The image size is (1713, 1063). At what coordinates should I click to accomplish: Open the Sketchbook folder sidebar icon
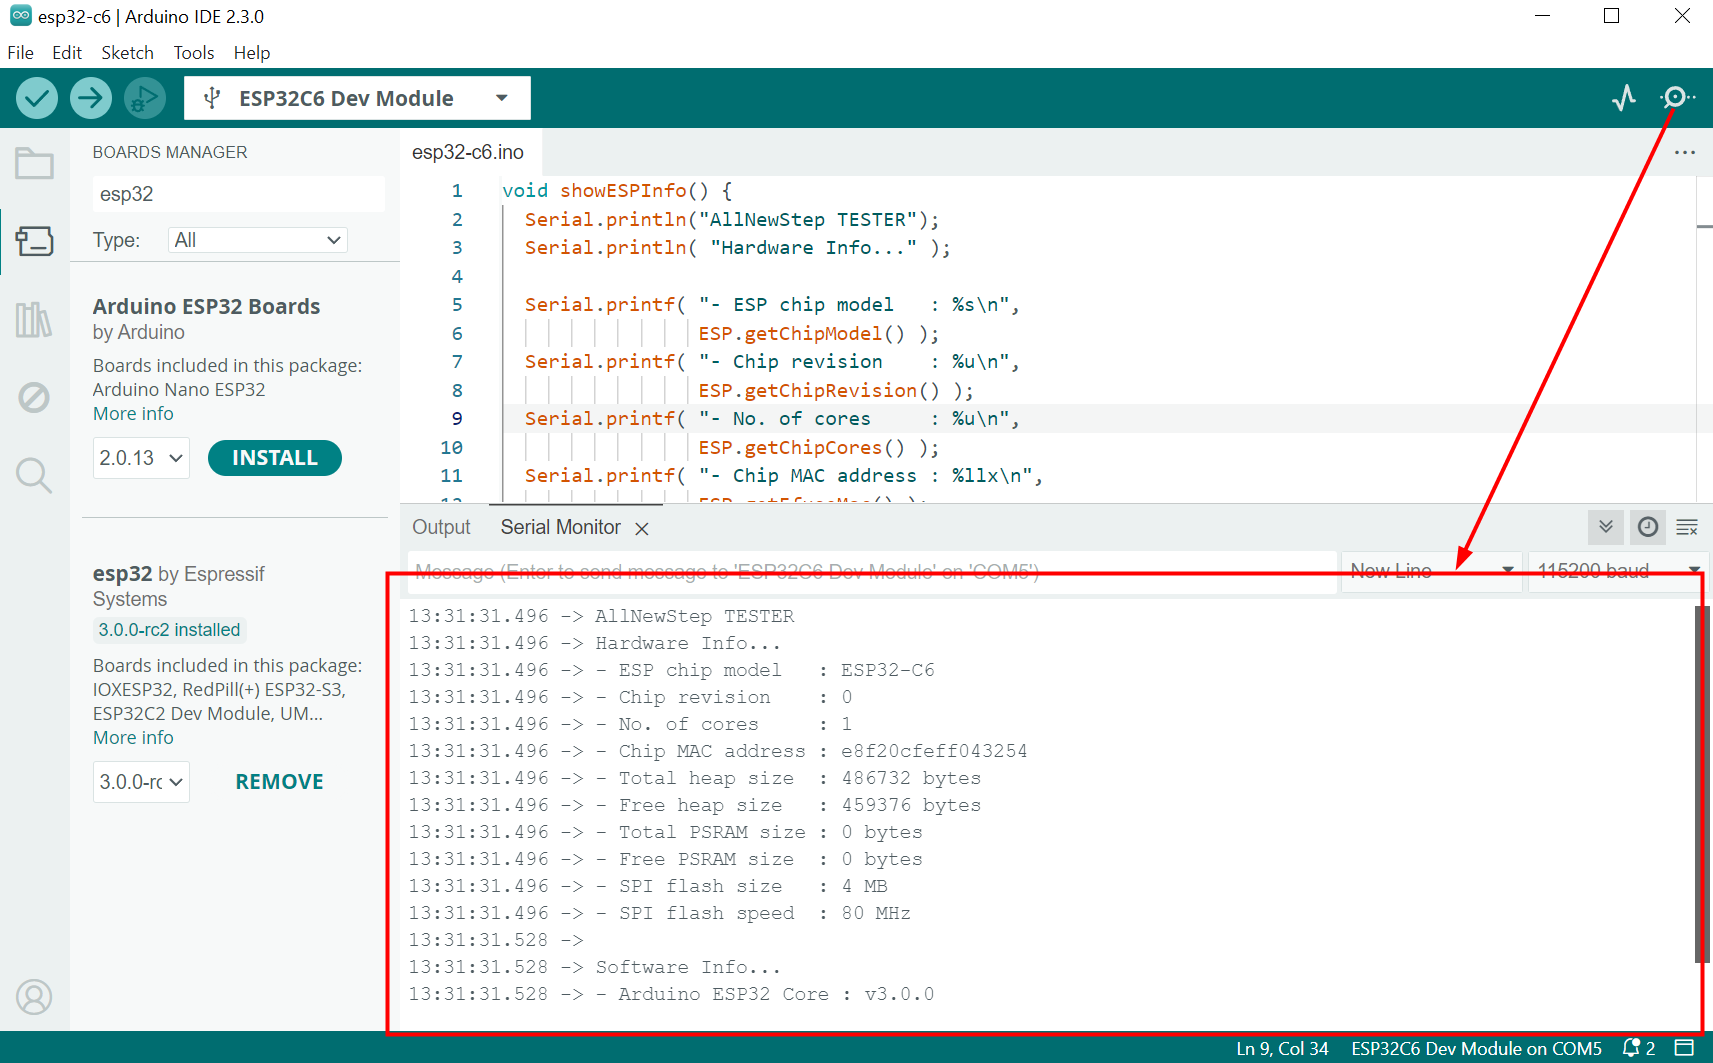[x=34, y=163]
